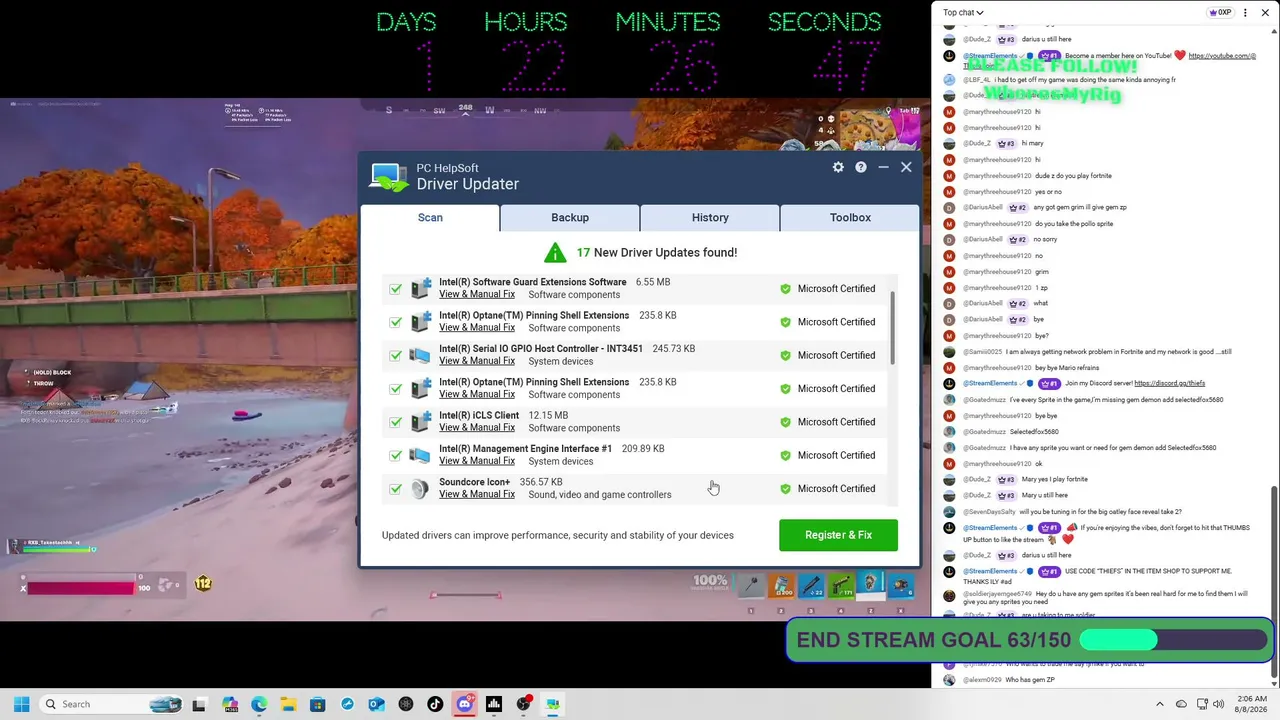Click the taskbar Search box

pos(111,704)
